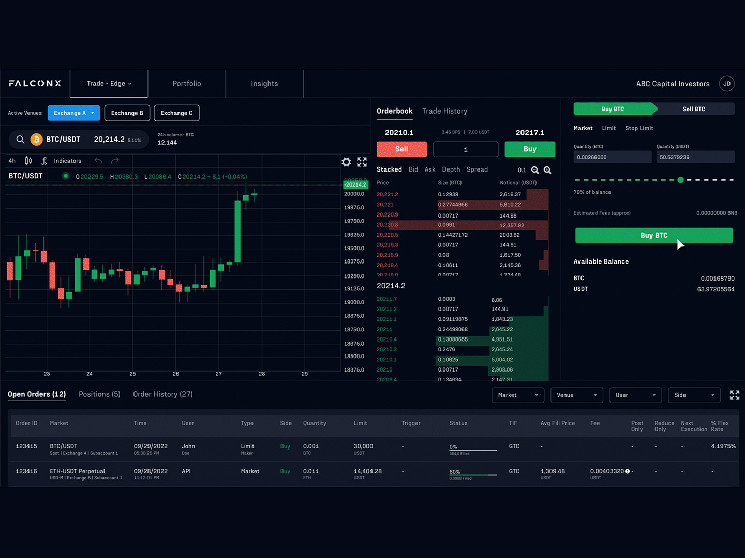Toggle Exchange C venue
The image size is (745, 558).
click(176, 113)
